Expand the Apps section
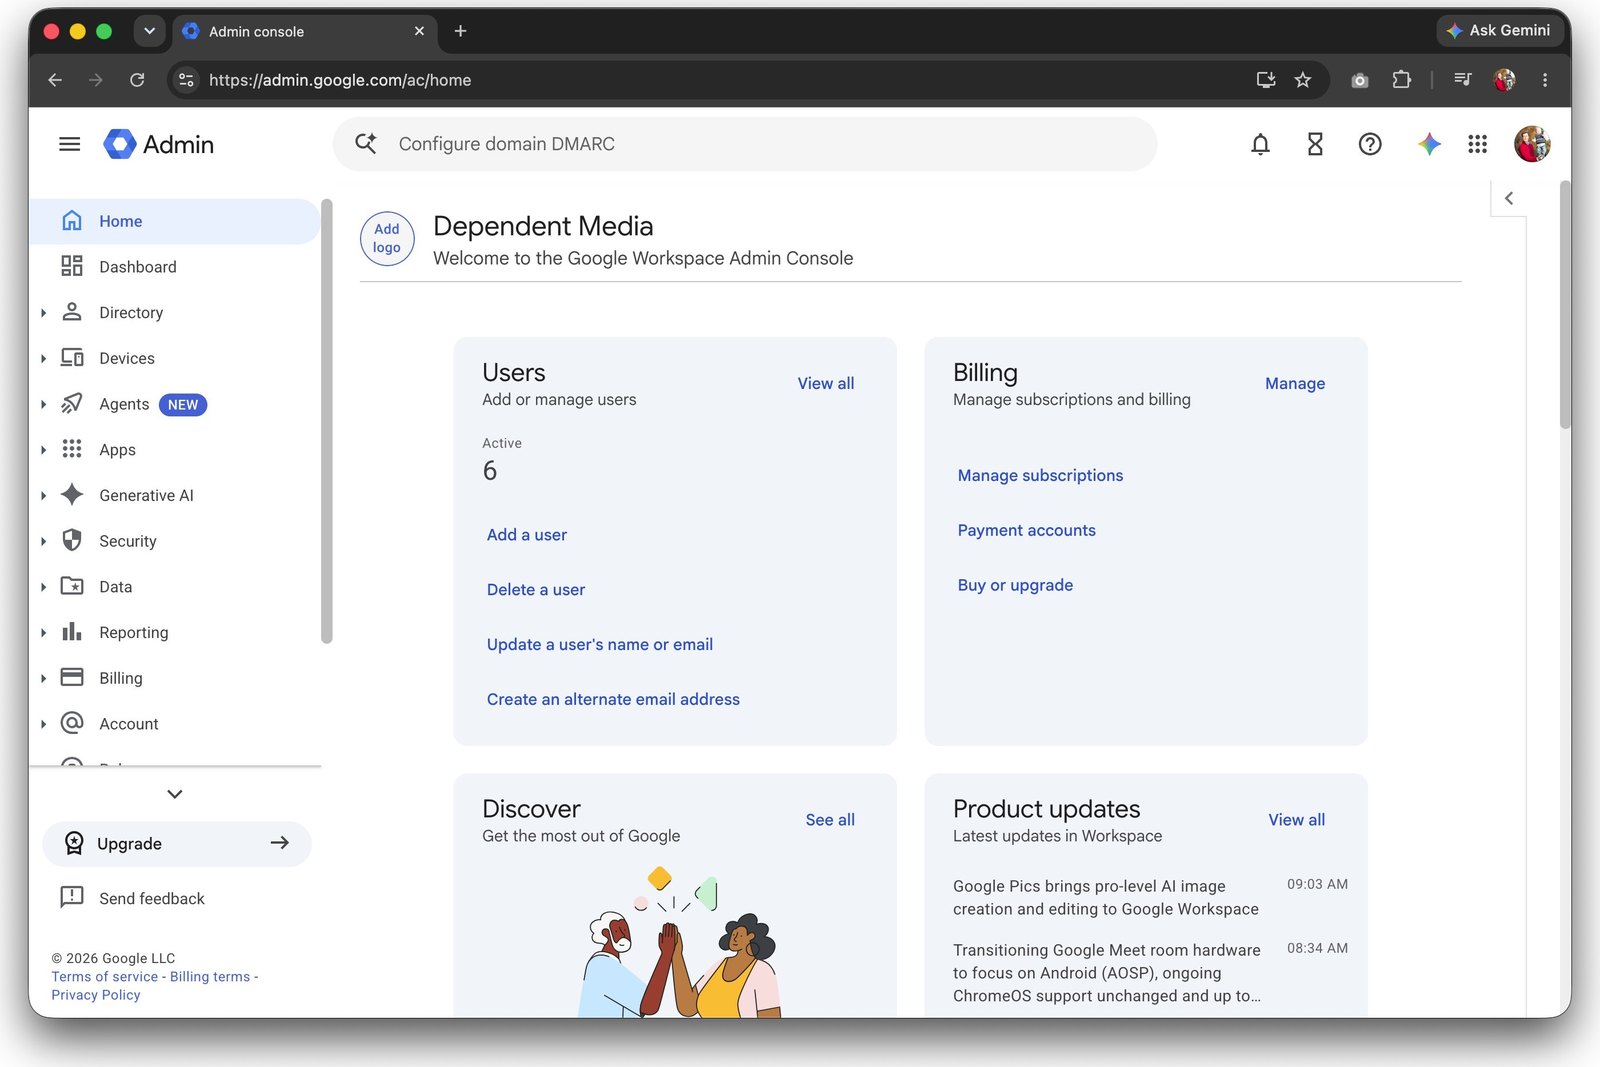The width and height of the screenshot is (1600, 1067). tap(43, 450)
